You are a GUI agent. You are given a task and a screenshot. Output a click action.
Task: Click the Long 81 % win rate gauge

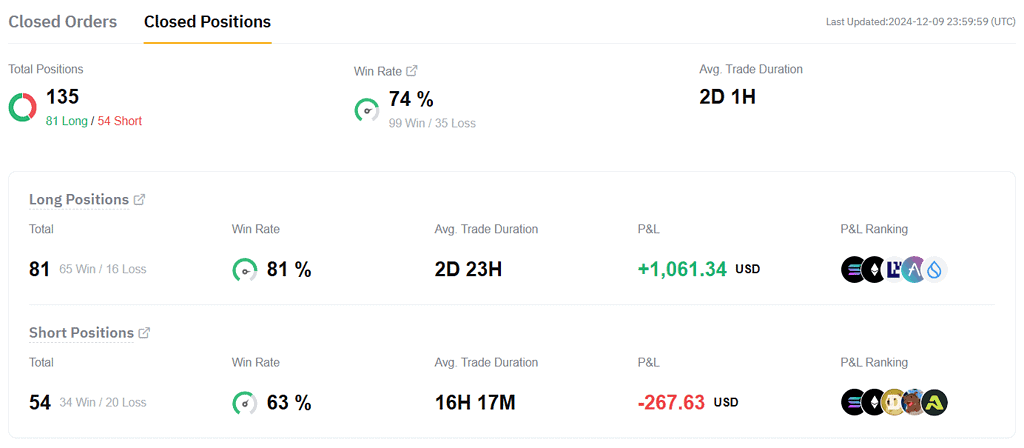[x=245, y=270]
